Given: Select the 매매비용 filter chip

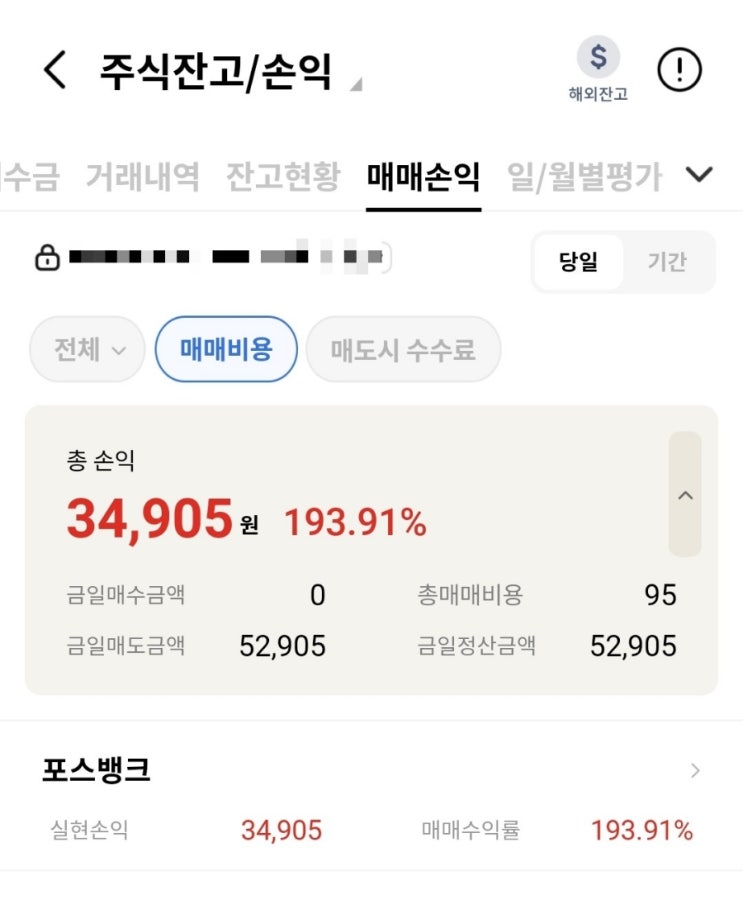Looking at the screenshot, I should pyautogui.click(x=226, y=349).
